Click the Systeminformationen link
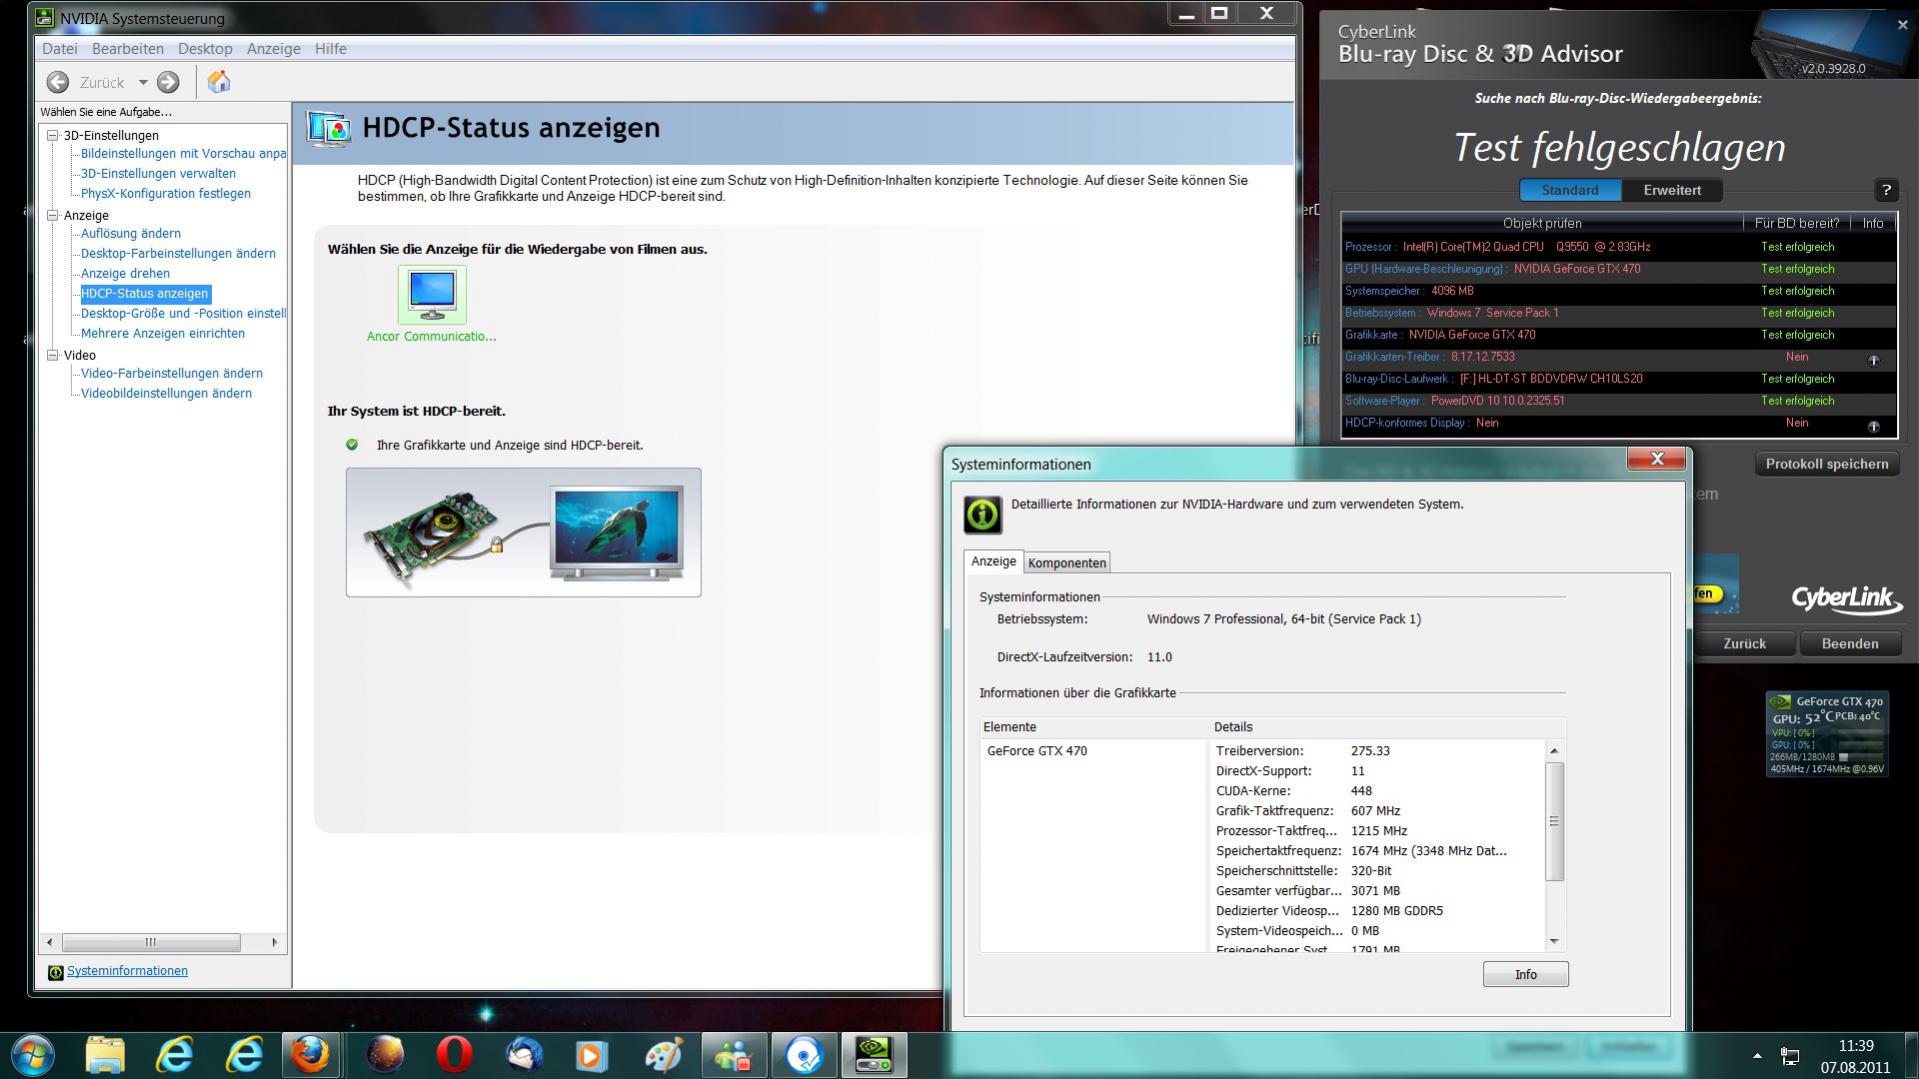The image size is (1919, 1079). (127, 970)
